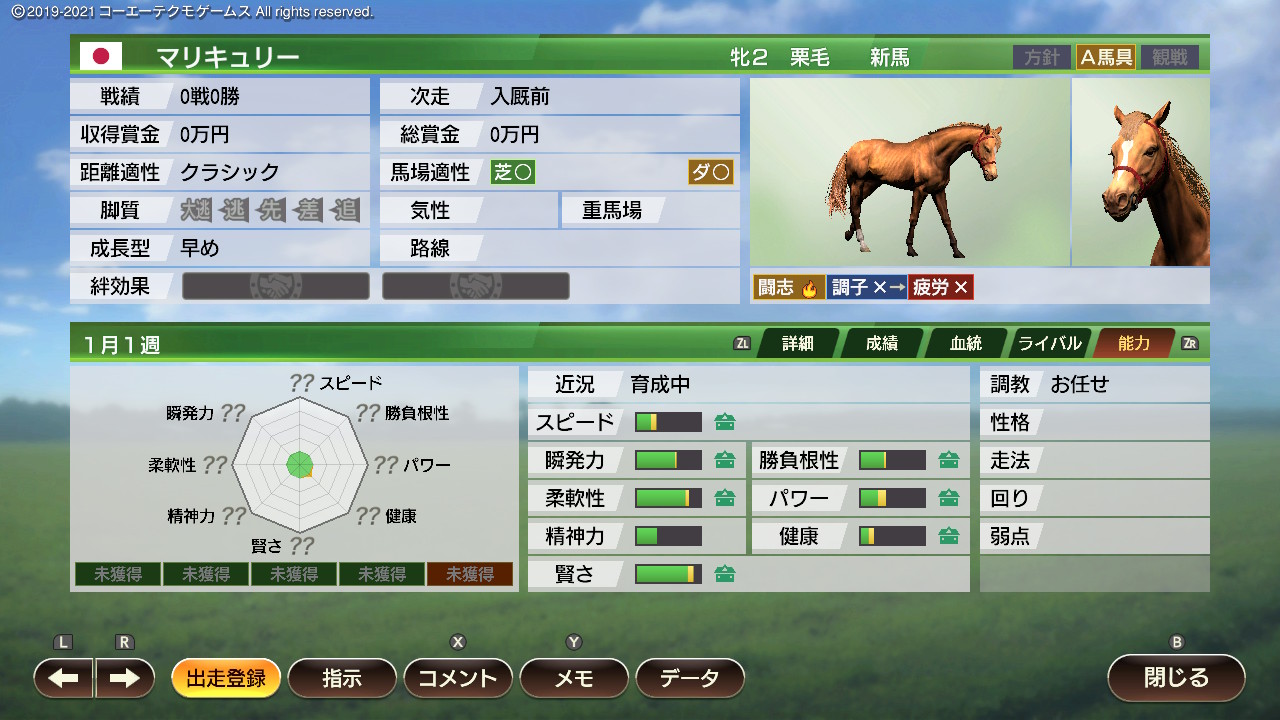Click the facility icon beside the 柔軟性 bar
Viewport: 1280px width, 720px height.
click(725, 498)
